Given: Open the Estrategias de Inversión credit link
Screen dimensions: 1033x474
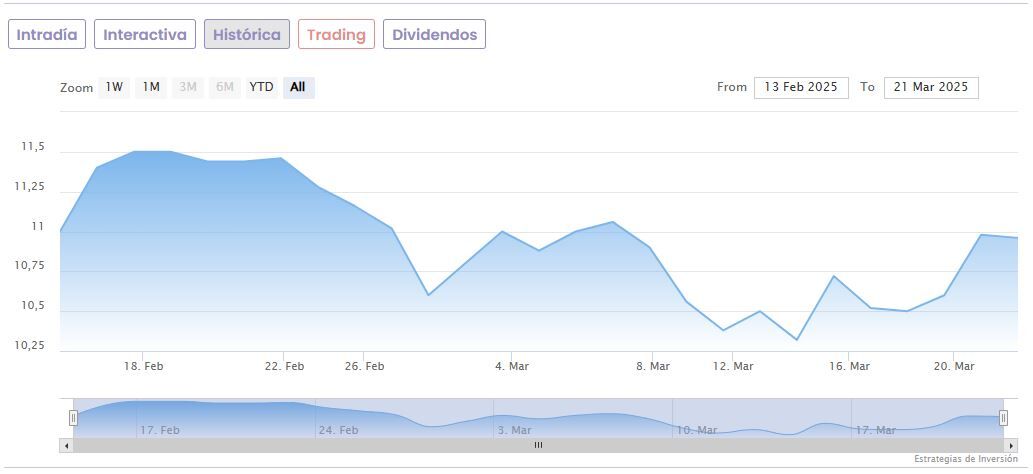Looking at the screenshot, I should tap(965, 459).
